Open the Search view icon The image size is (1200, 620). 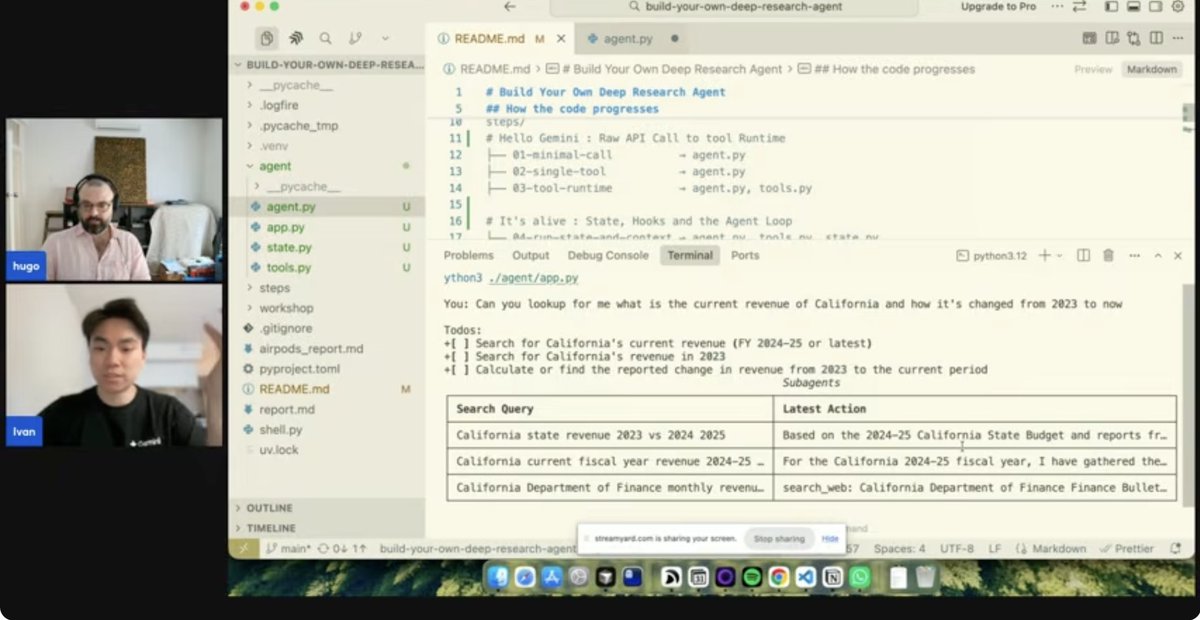click(325, 38)
